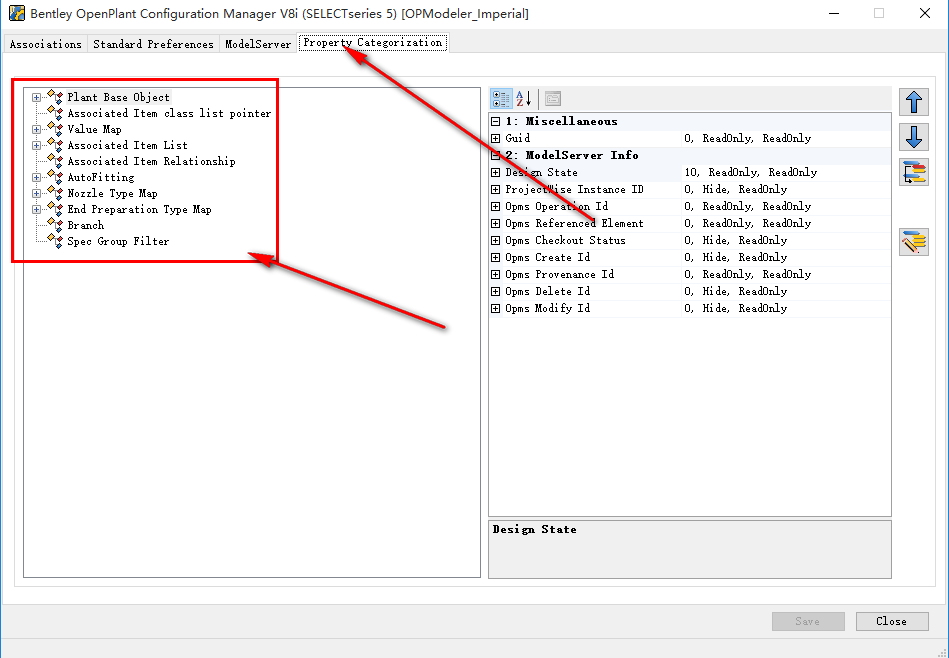Select the Nozzle Type Map item
The width and height of the screenshot is (949, 658).
[113, 193]
